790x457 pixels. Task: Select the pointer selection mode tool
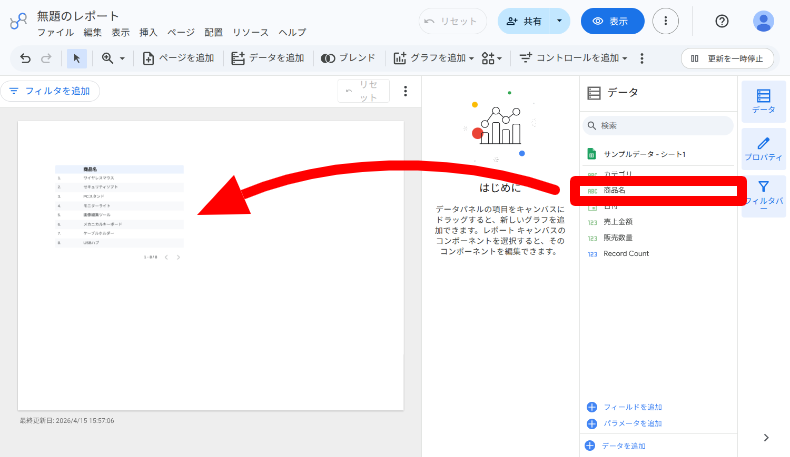pyautogui.click(x=78, y=58)
